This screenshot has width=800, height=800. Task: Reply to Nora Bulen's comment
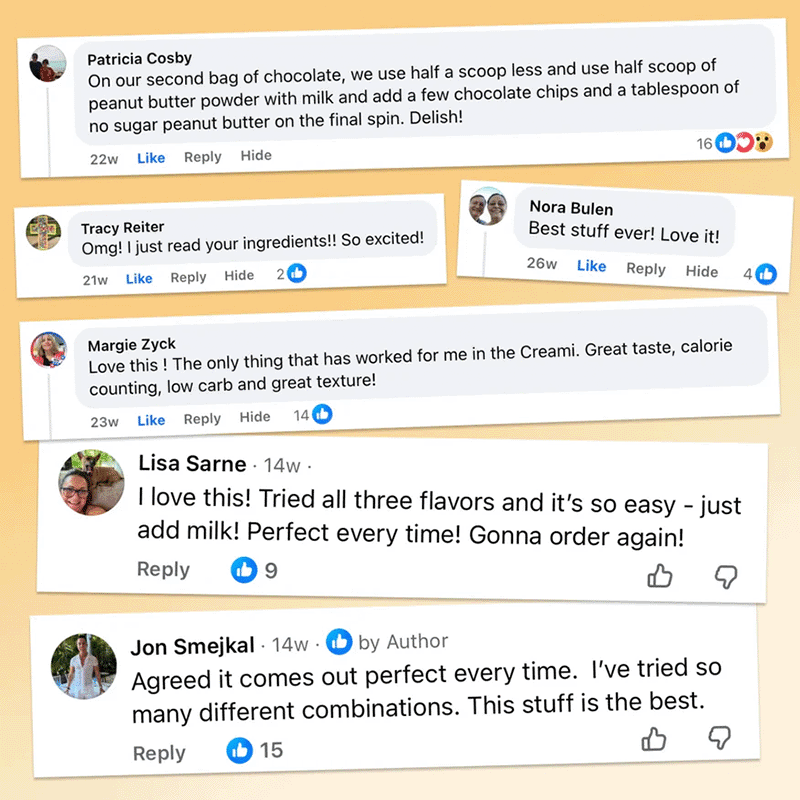[x=646, y=269]
